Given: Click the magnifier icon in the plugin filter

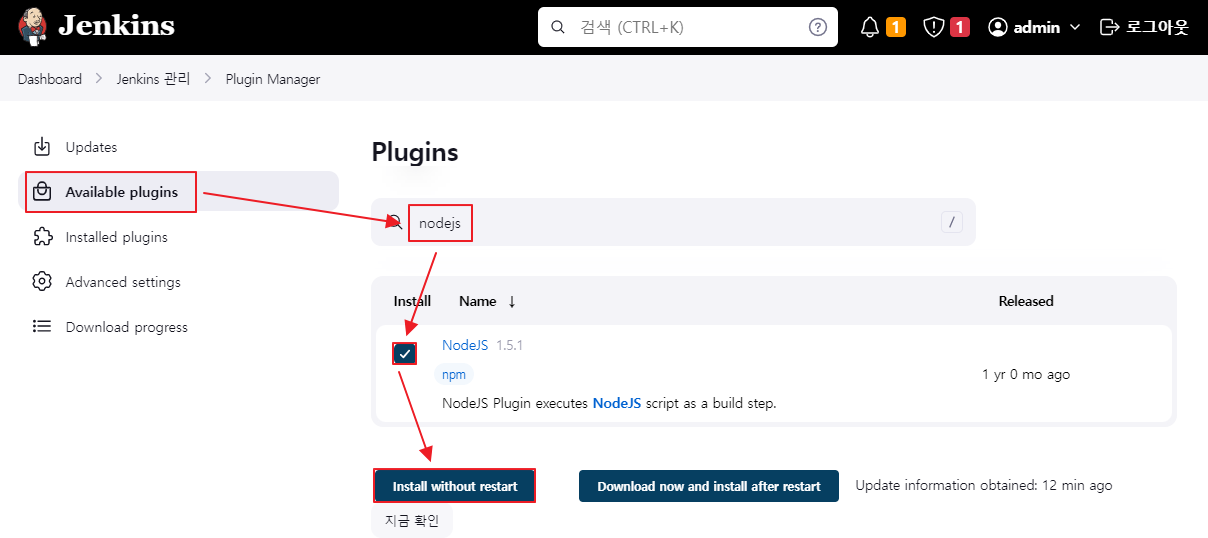Looking at the screenshot, I should (395, 222).
